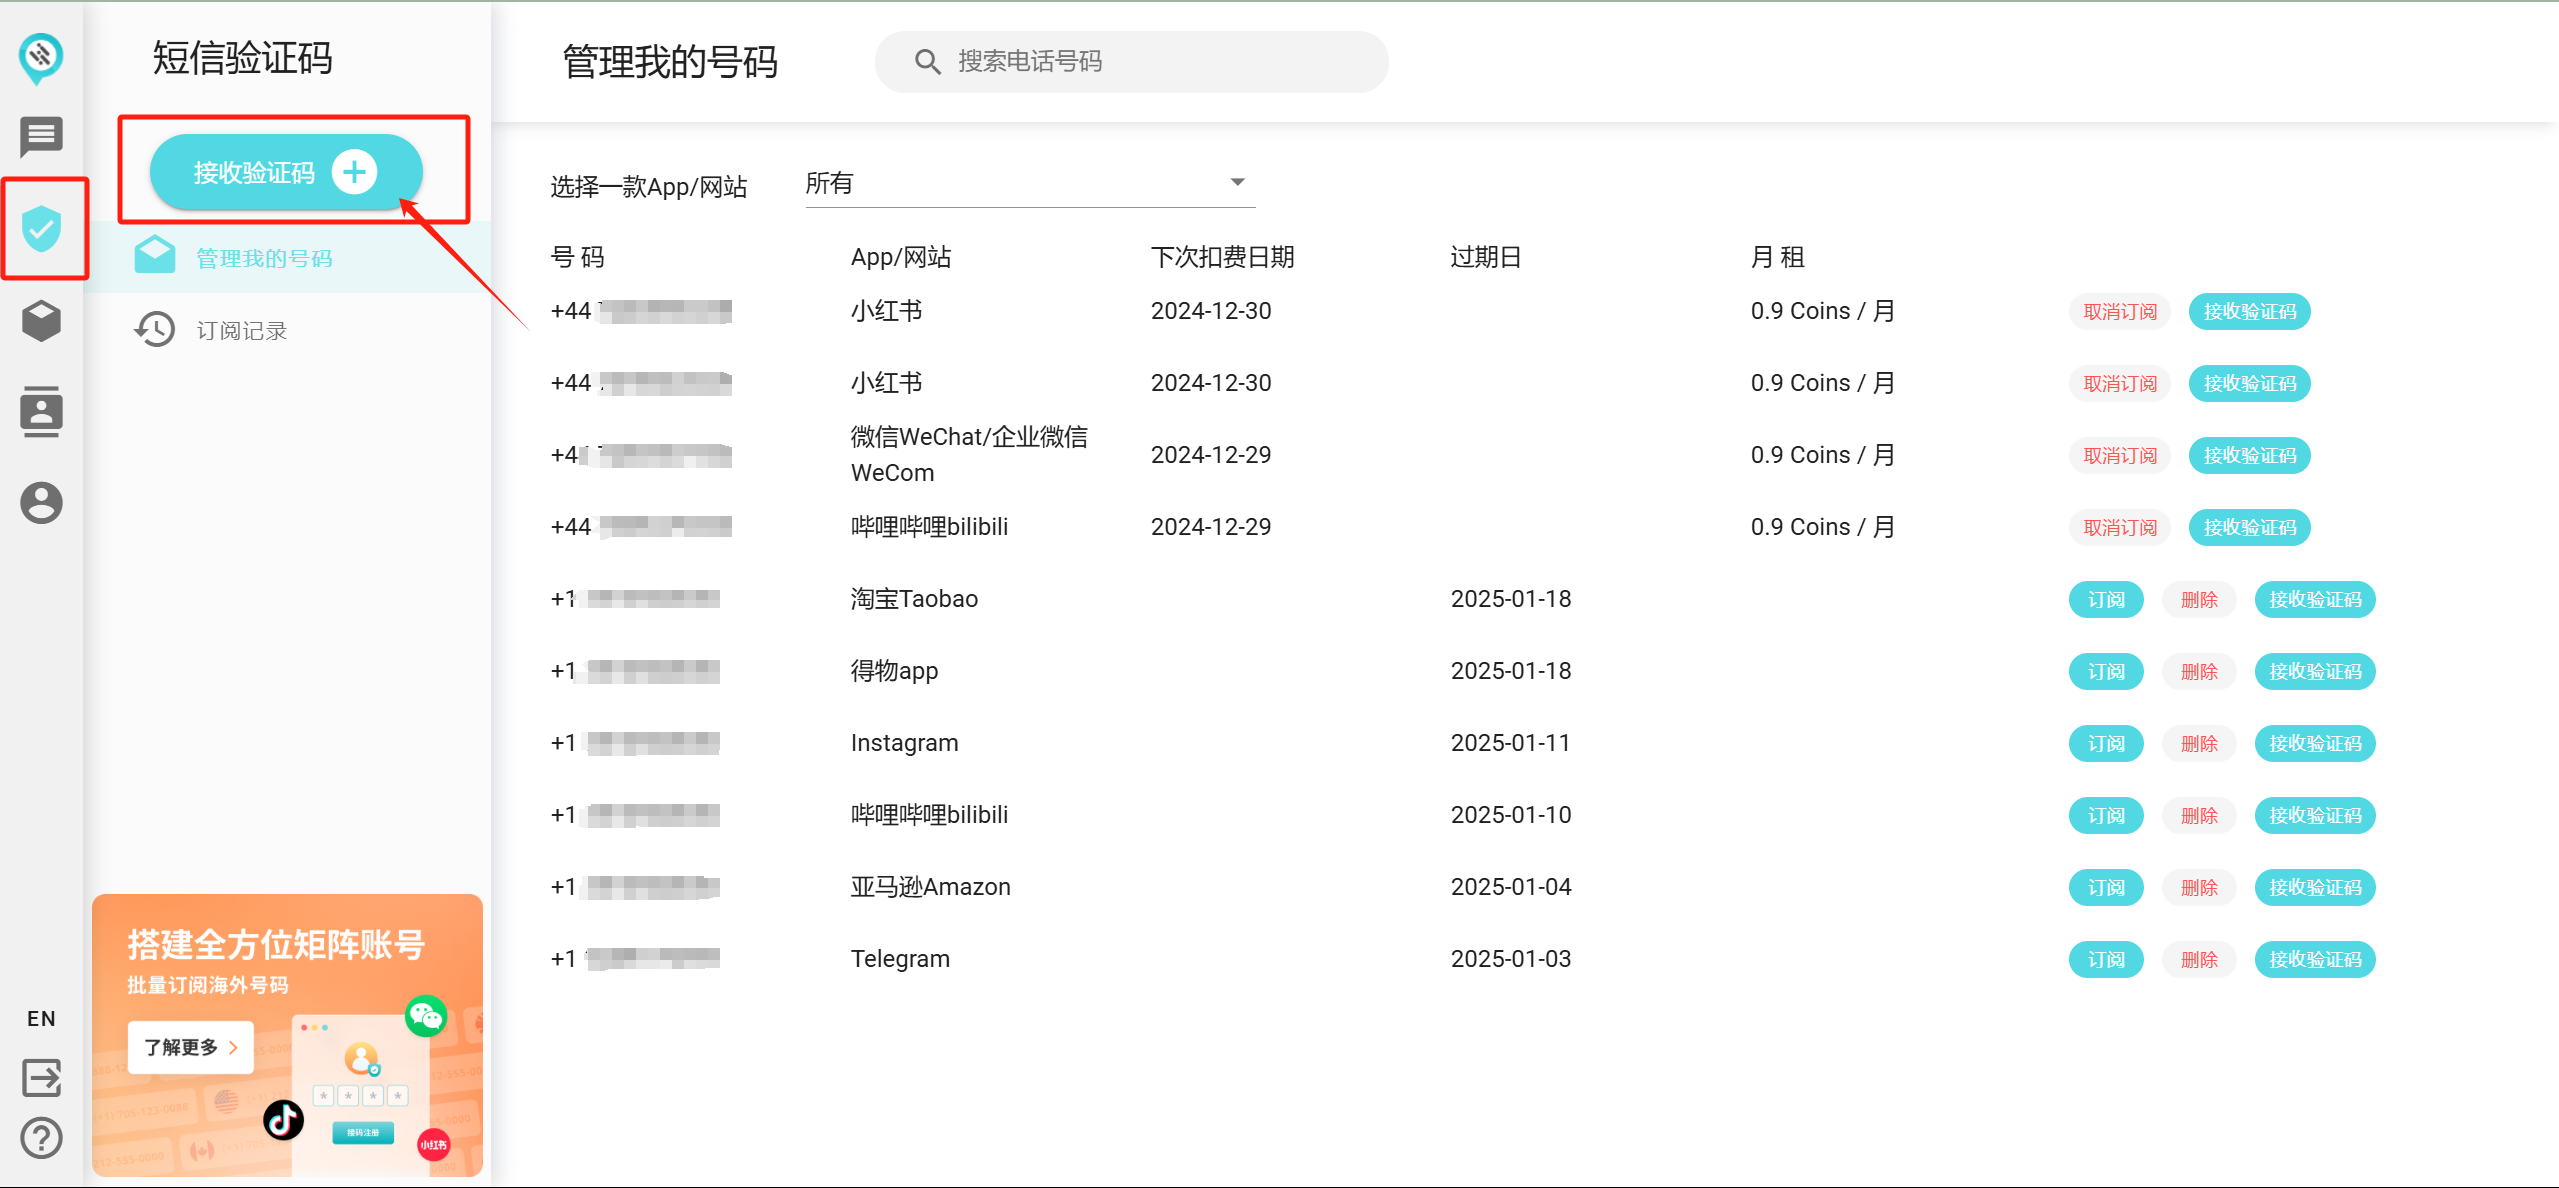Viewport: 2559px width, 1188px height.
Task: Click 订阅 for 得物app number
Action: (x=2106, y=672)
